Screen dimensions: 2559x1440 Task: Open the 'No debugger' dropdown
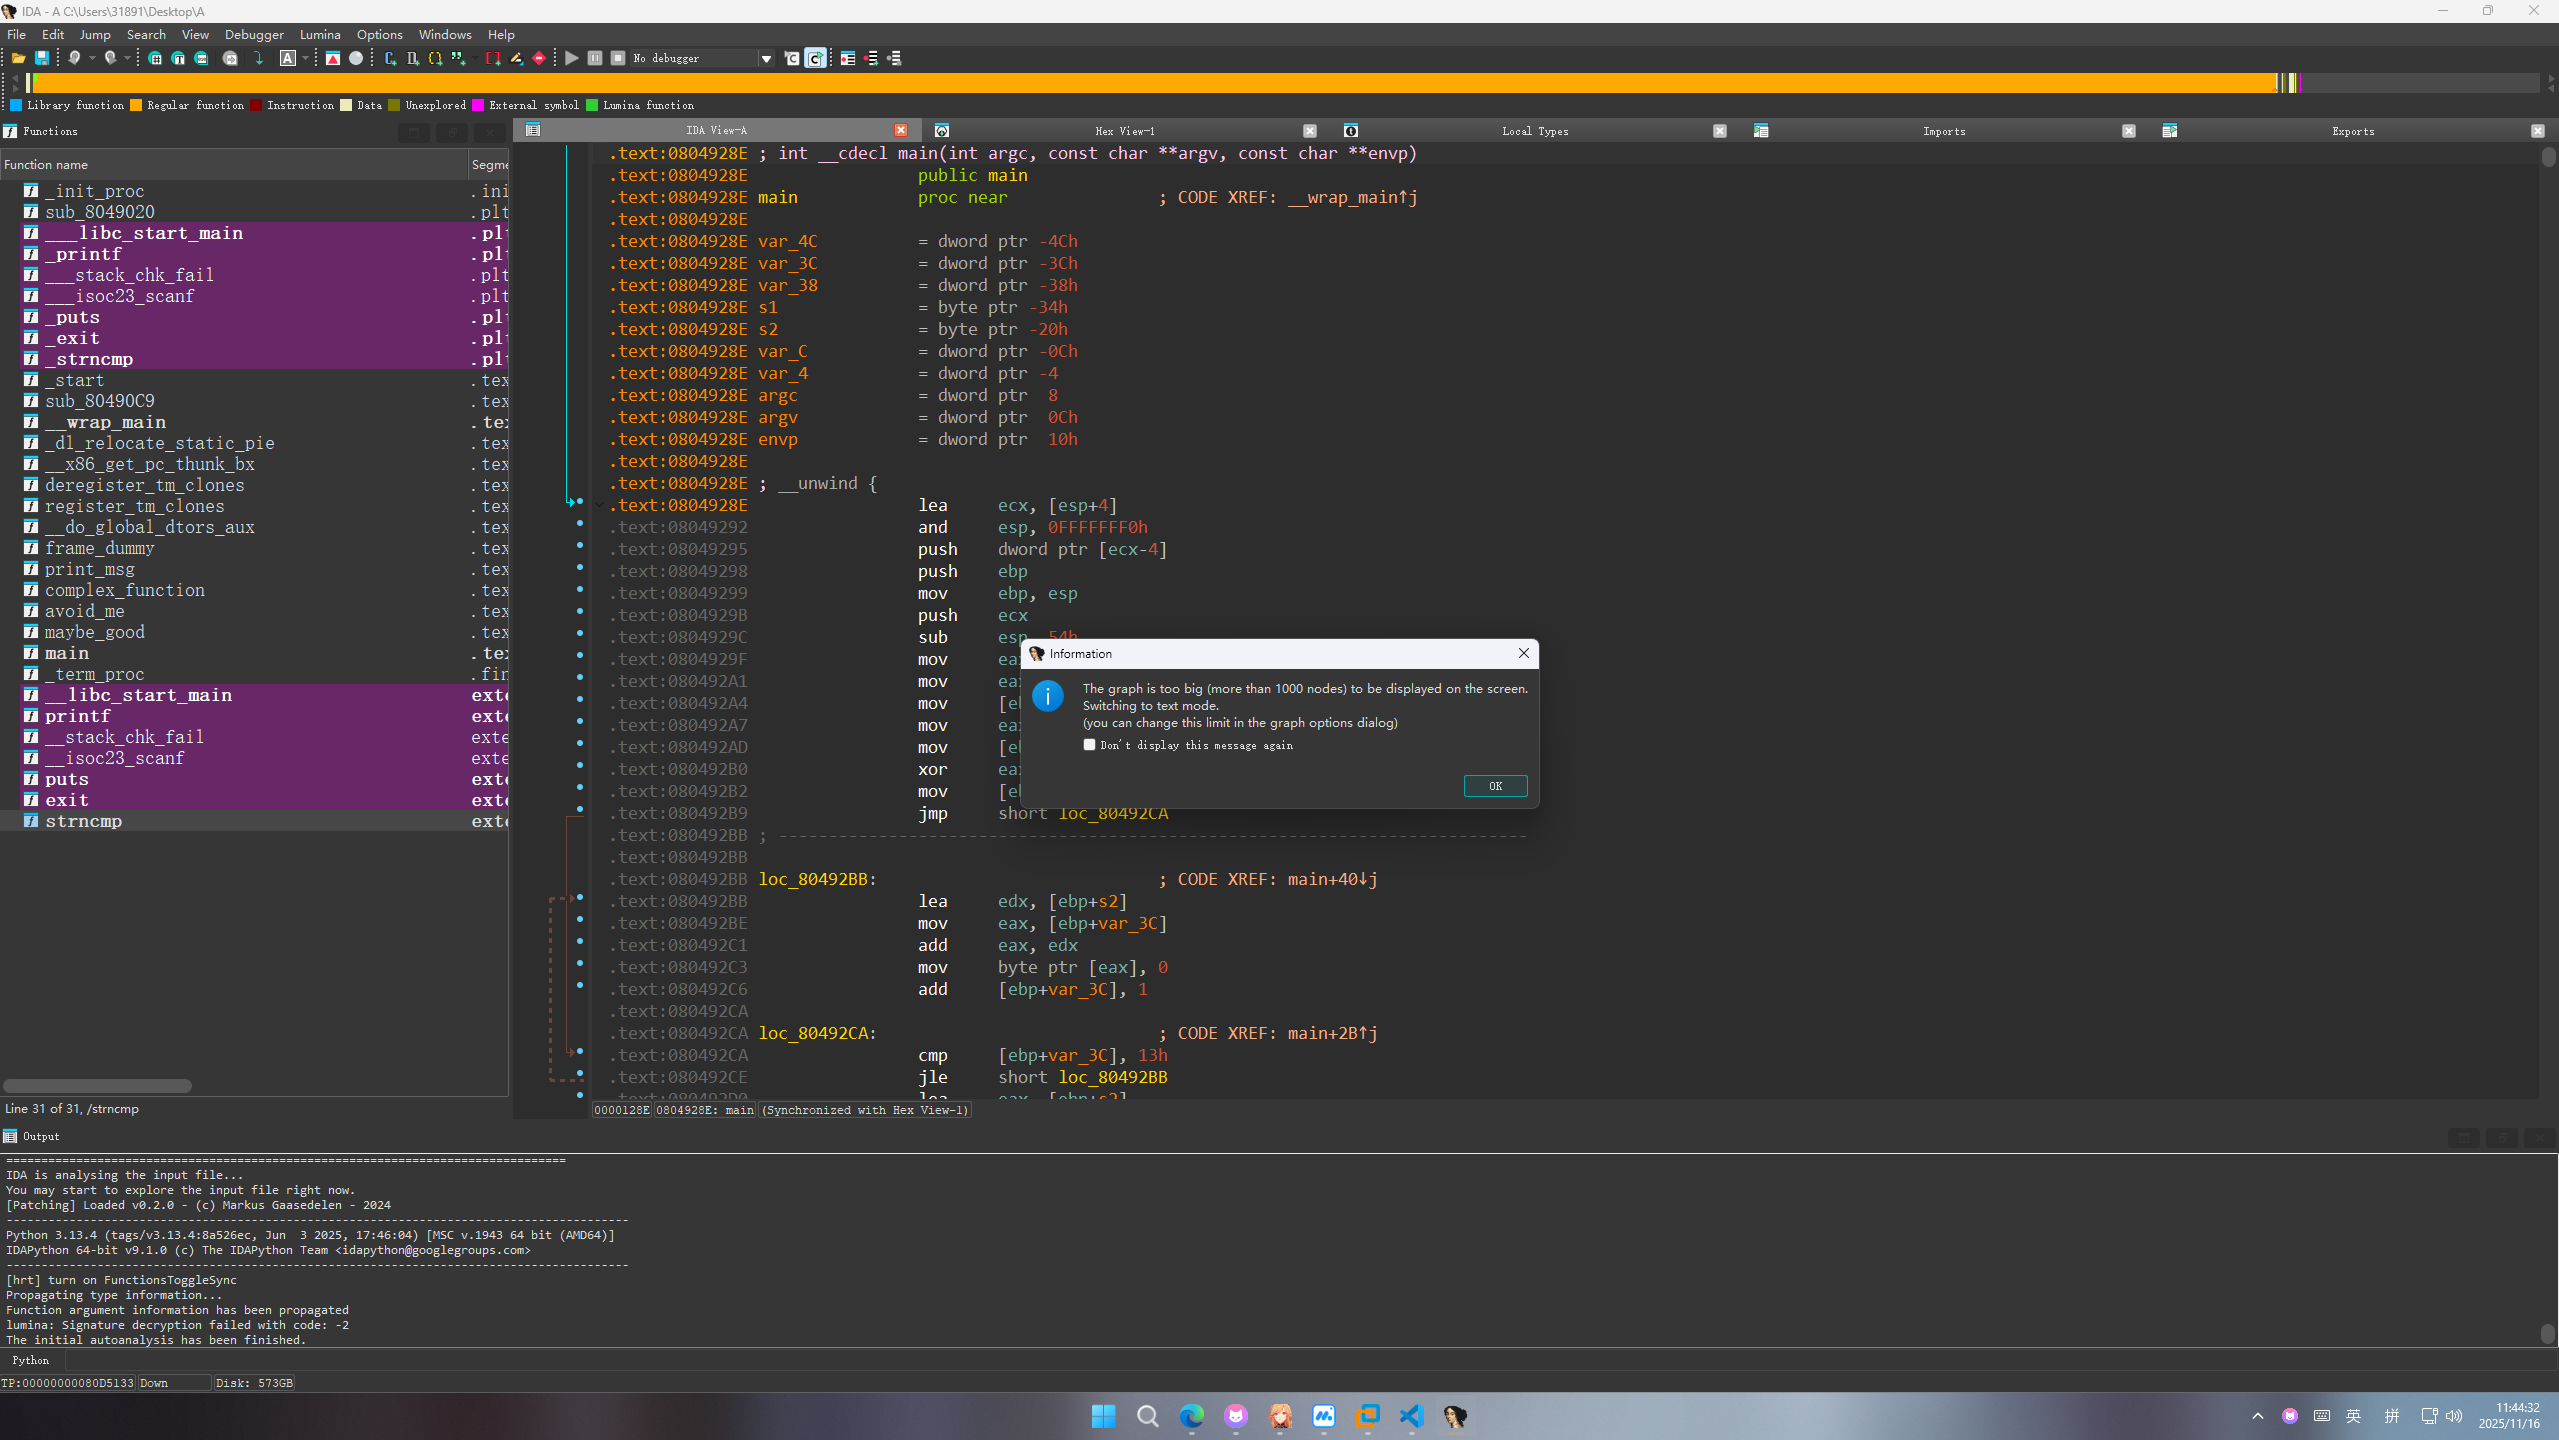click(x=766, y=58)
